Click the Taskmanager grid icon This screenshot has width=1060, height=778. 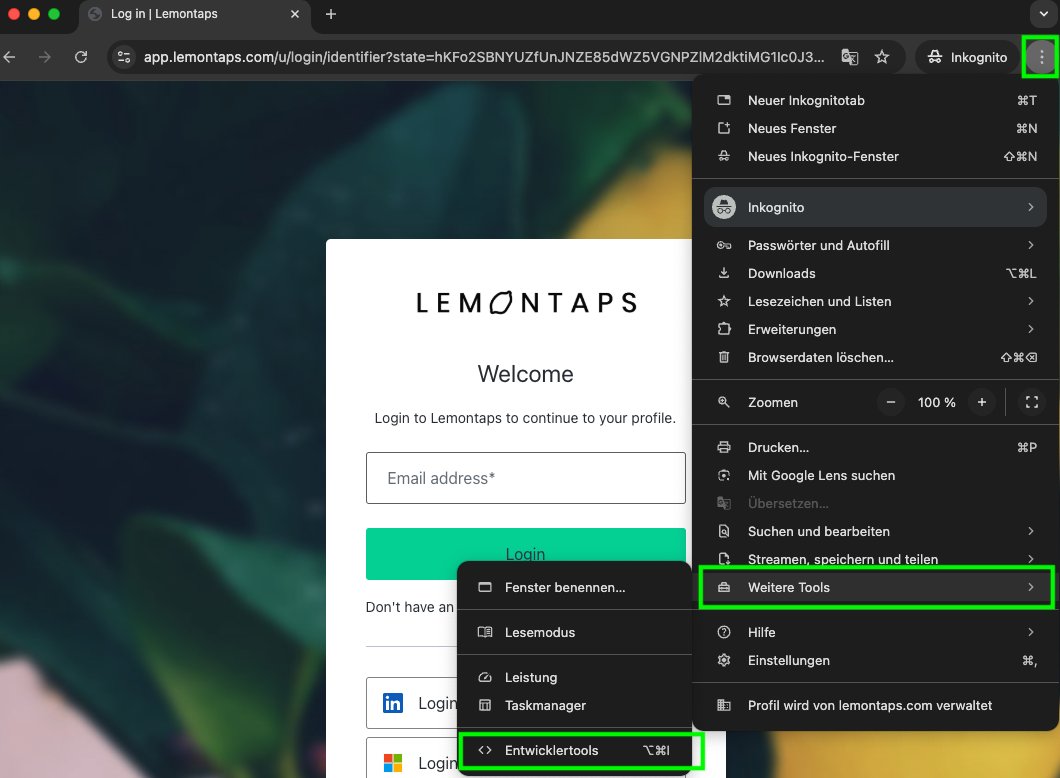(485, 705)
